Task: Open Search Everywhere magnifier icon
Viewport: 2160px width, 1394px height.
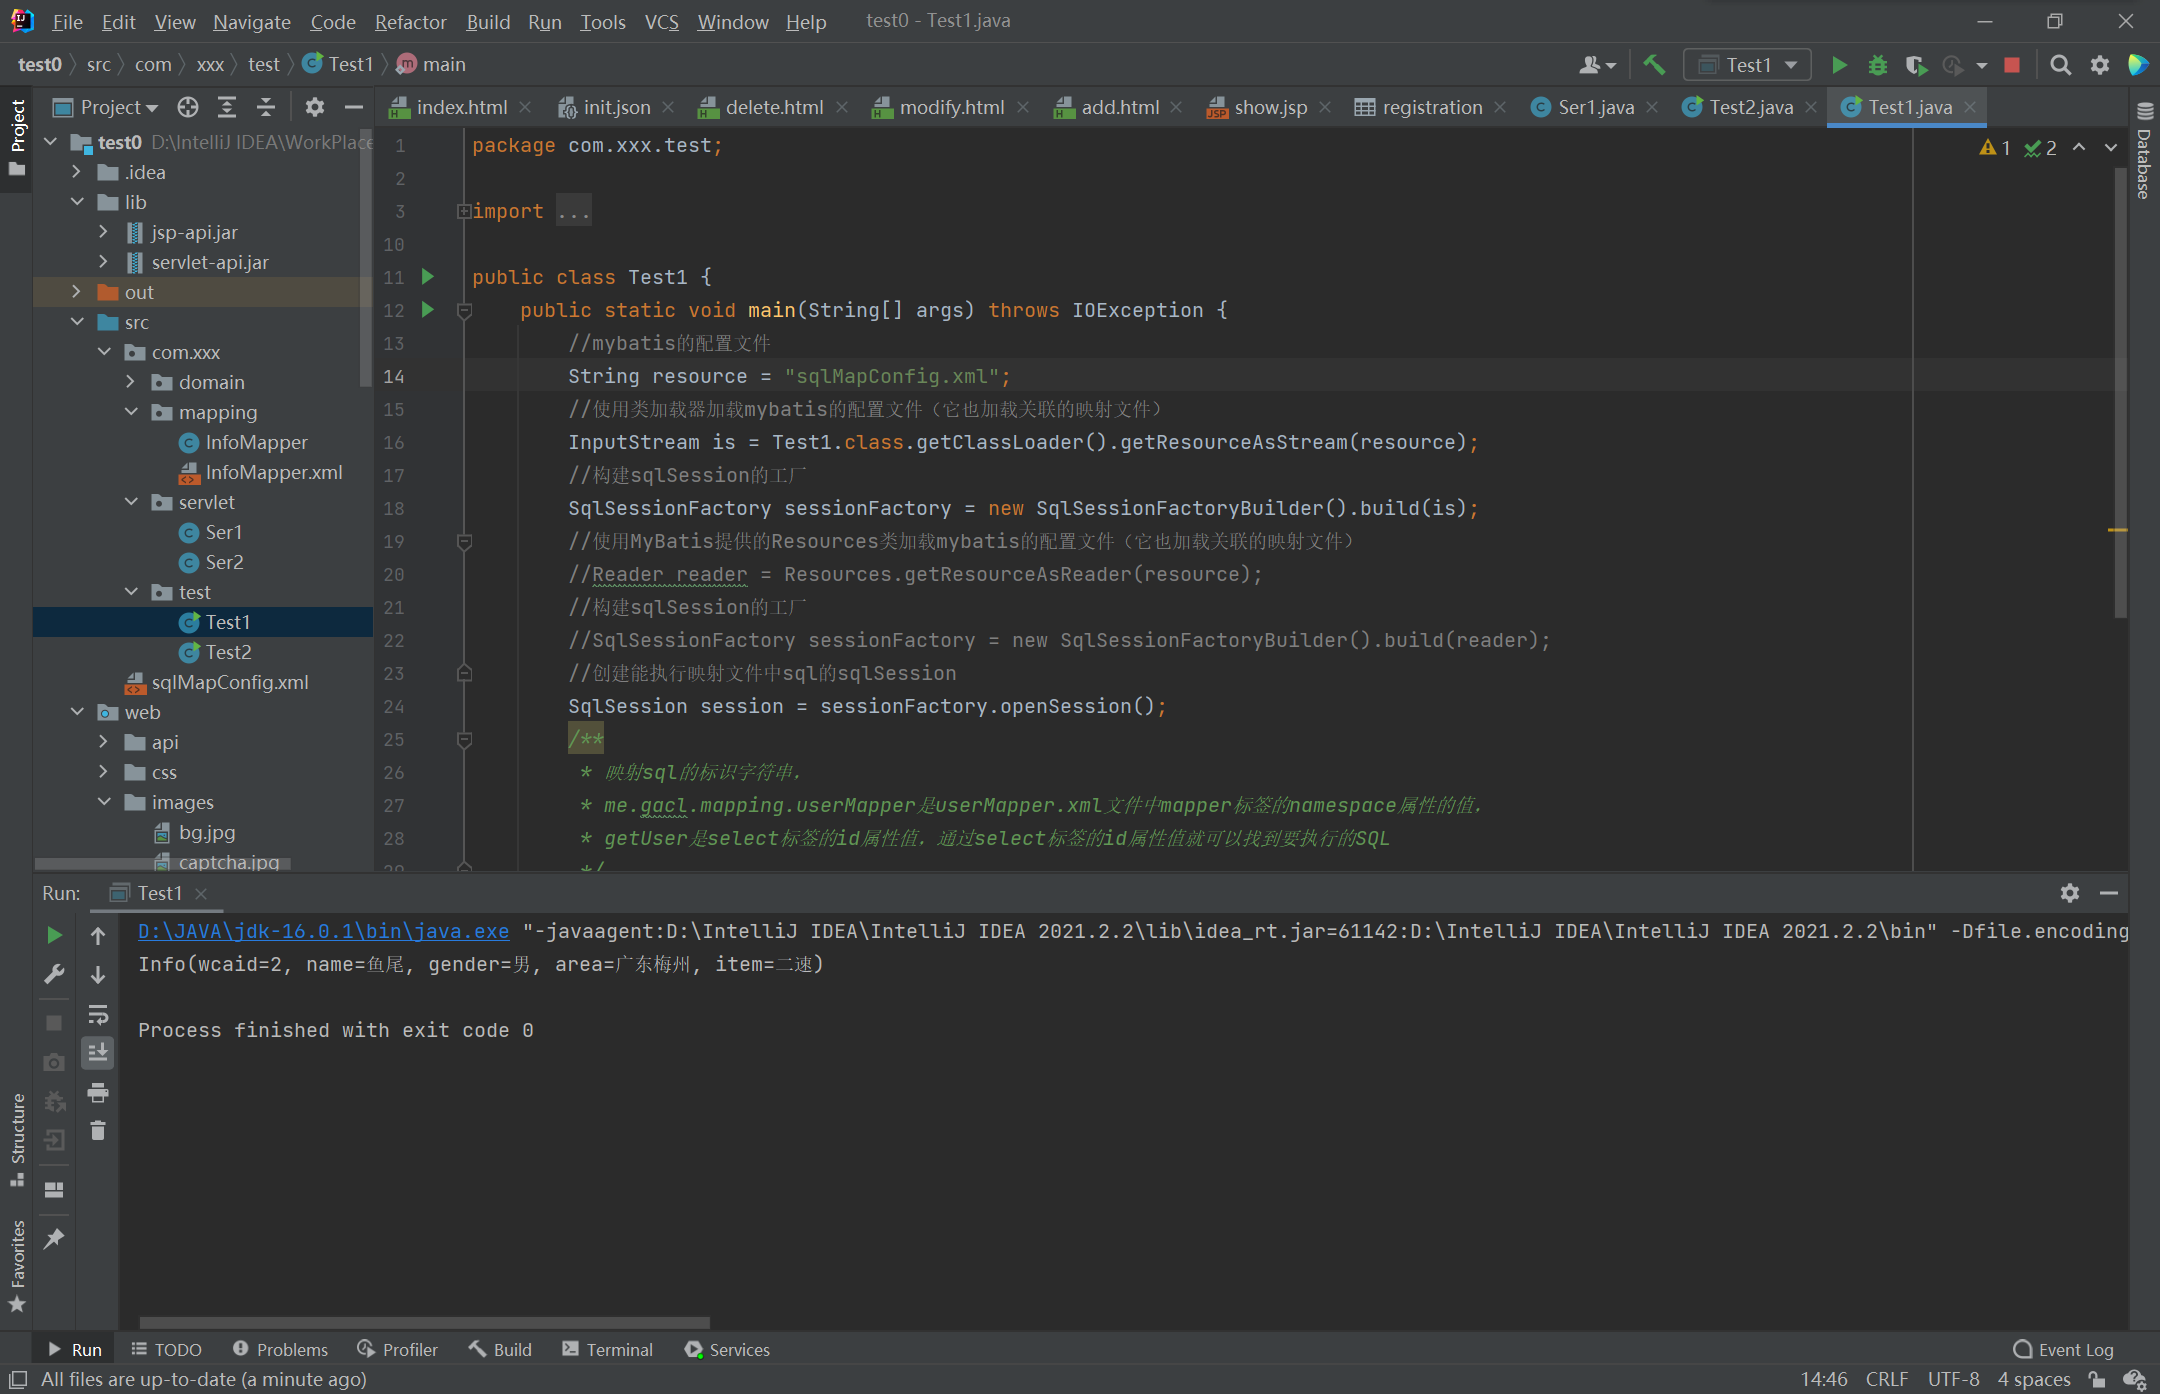Action: 2060,65
